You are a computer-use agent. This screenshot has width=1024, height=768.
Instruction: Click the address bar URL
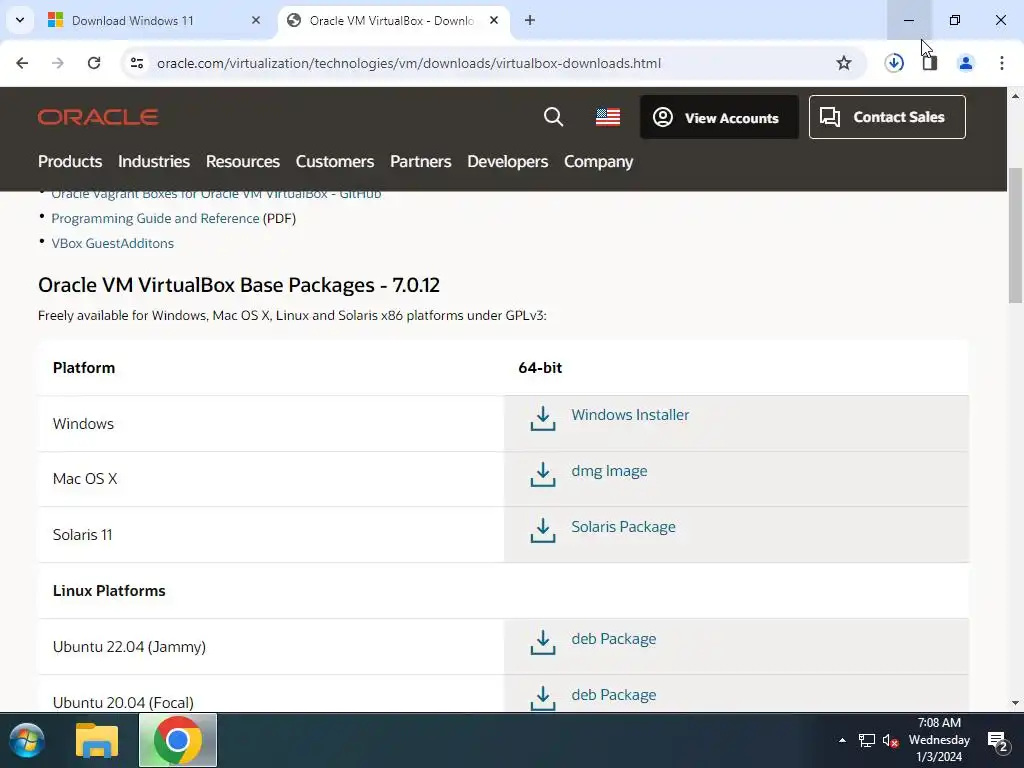[409, 63]
